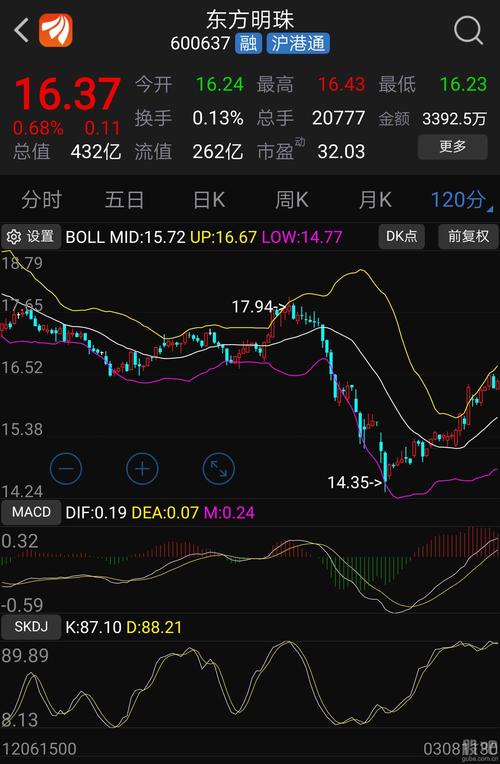500x764 pixels.
Task: Tap the 融 margin trading badge
Action: 248,44
